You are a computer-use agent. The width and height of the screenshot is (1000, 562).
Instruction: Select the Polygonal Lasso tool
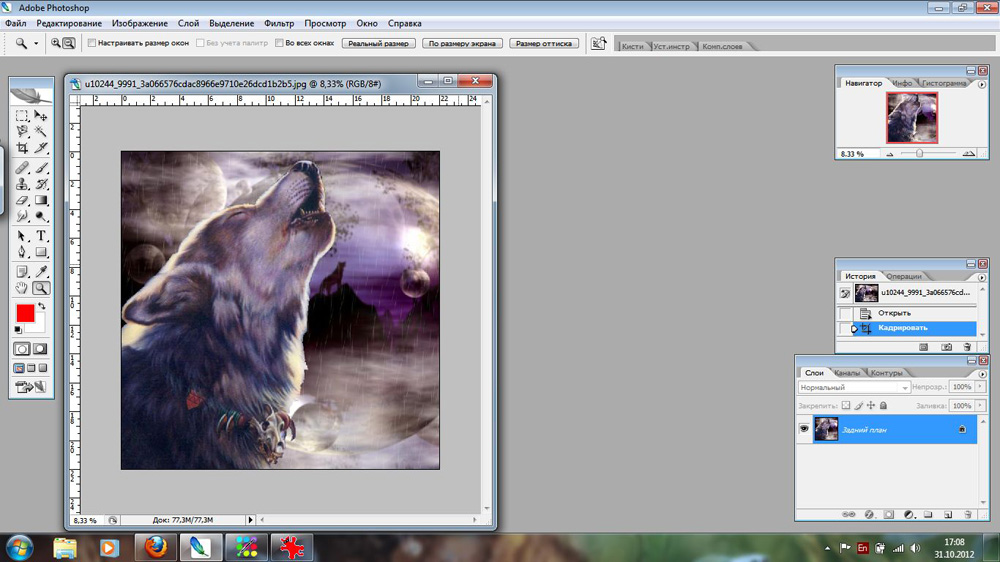[x=22, y=131]
